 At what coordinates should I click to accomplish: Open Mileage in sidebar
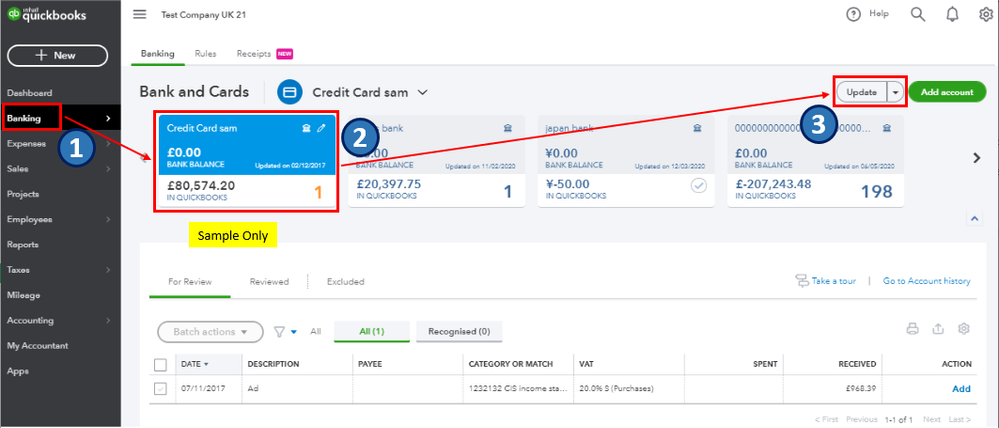click(x=24, y=296)
